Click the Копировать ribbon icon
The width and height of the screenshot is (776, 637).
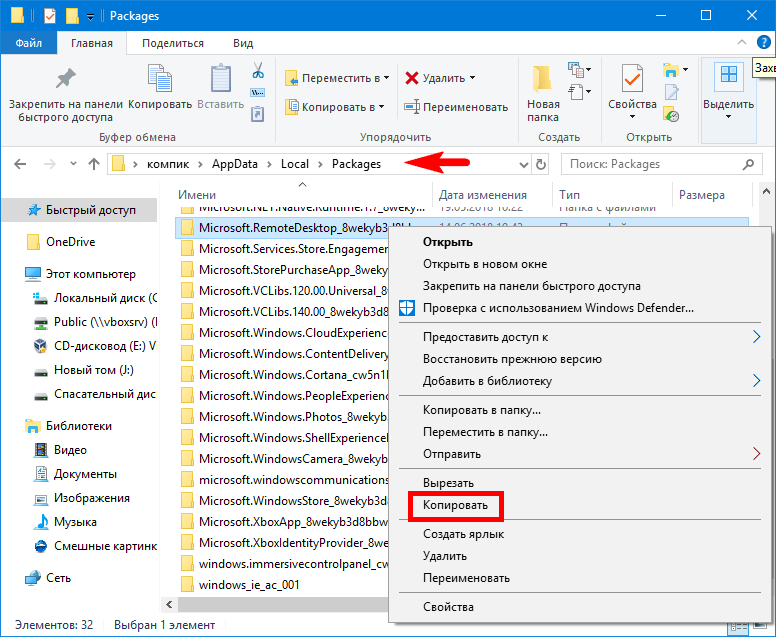(x=160, y=78)
